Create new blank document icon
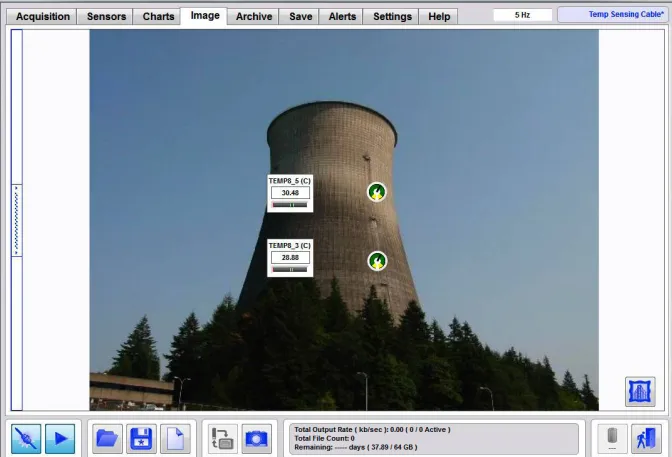 (175, 439)
